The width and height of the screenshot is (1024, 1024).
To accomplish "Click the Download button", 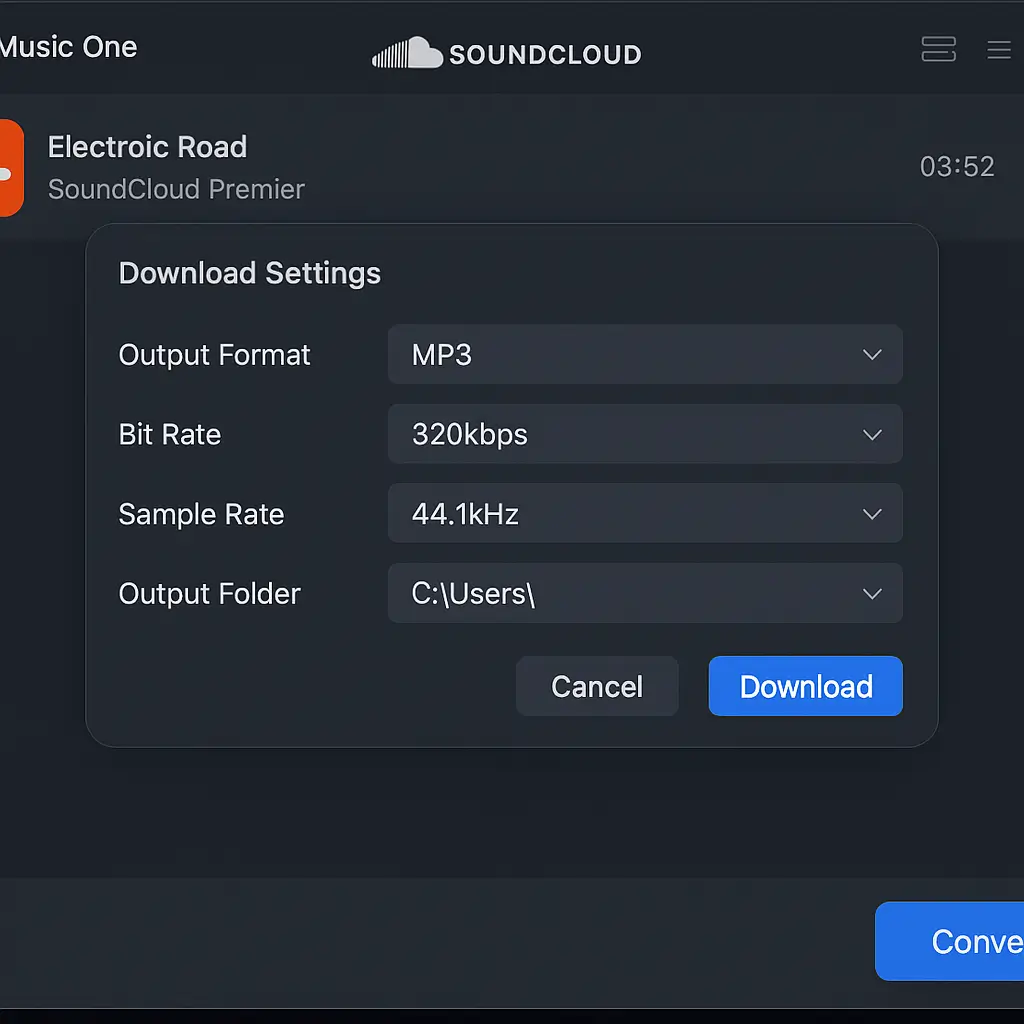I will coord(805,686).
